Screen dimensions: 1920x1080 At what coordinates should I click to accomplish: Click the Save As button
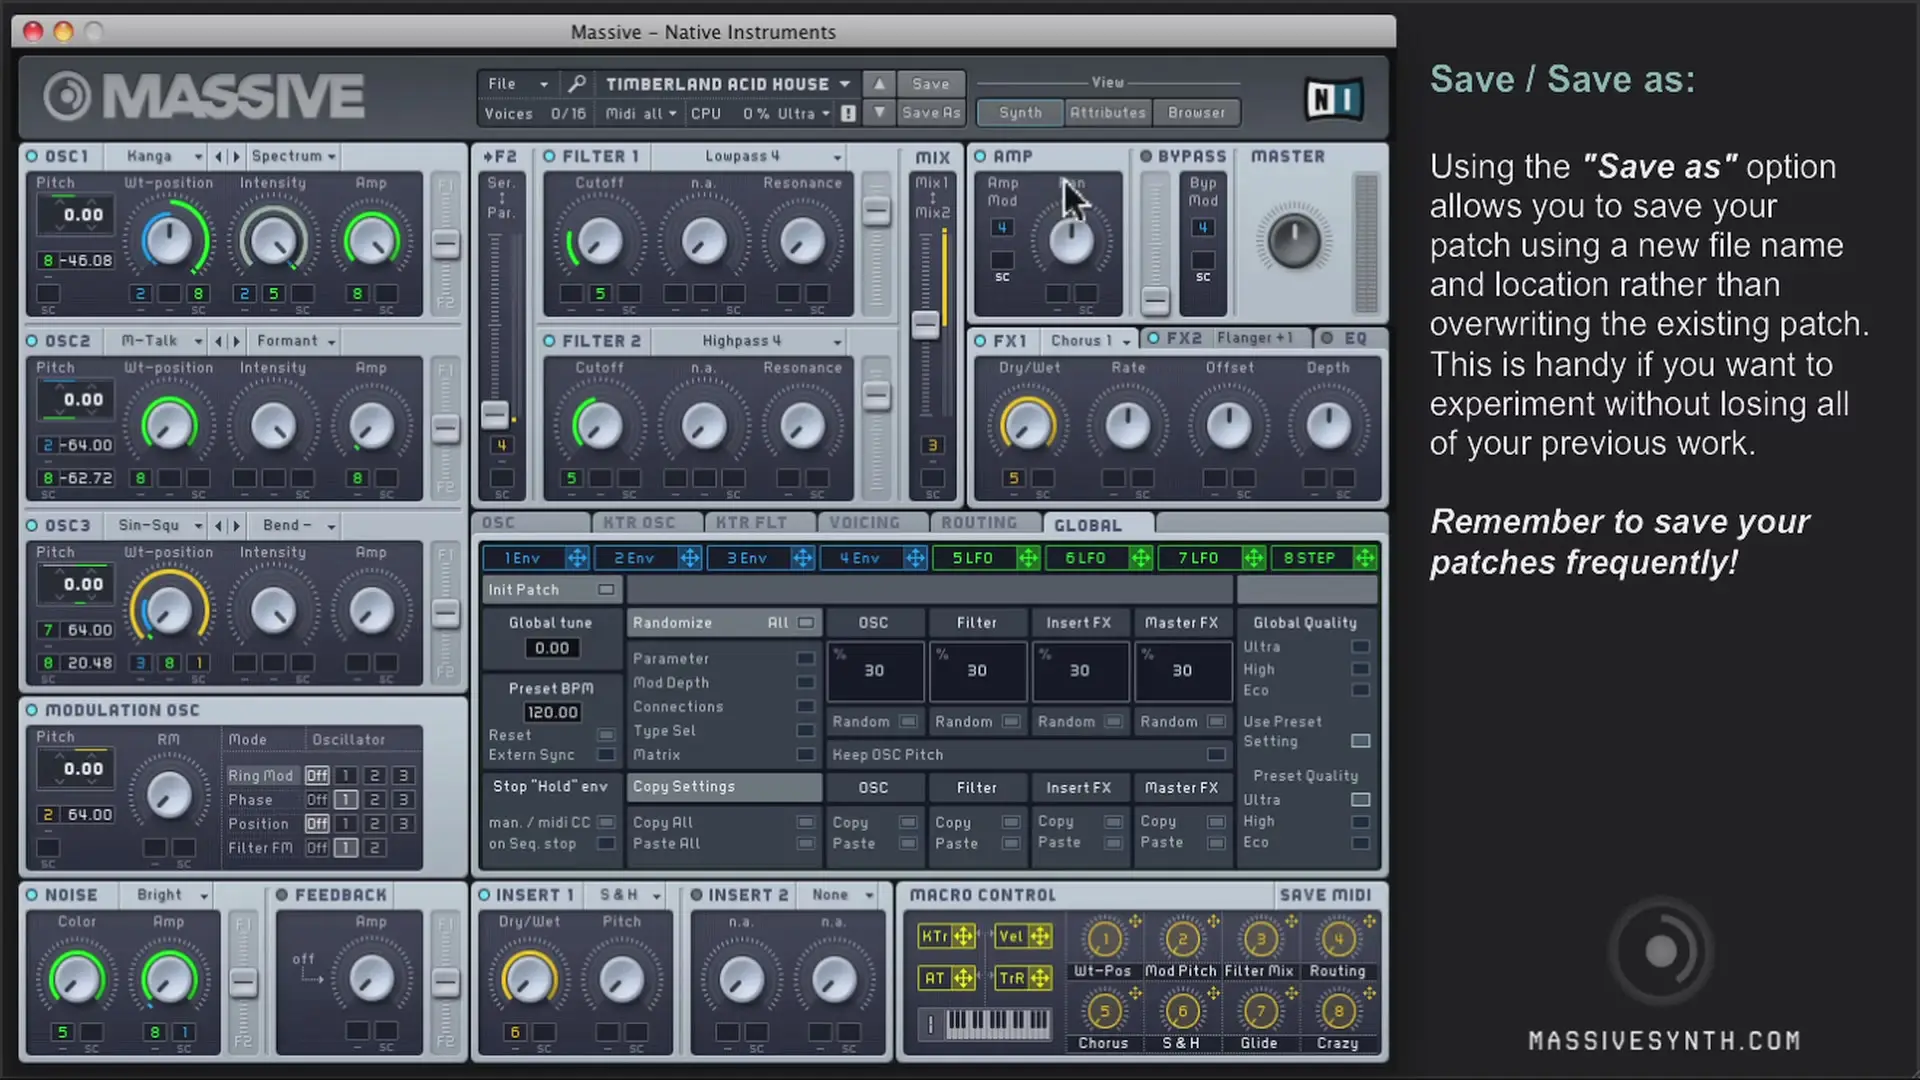click(930, 113)
